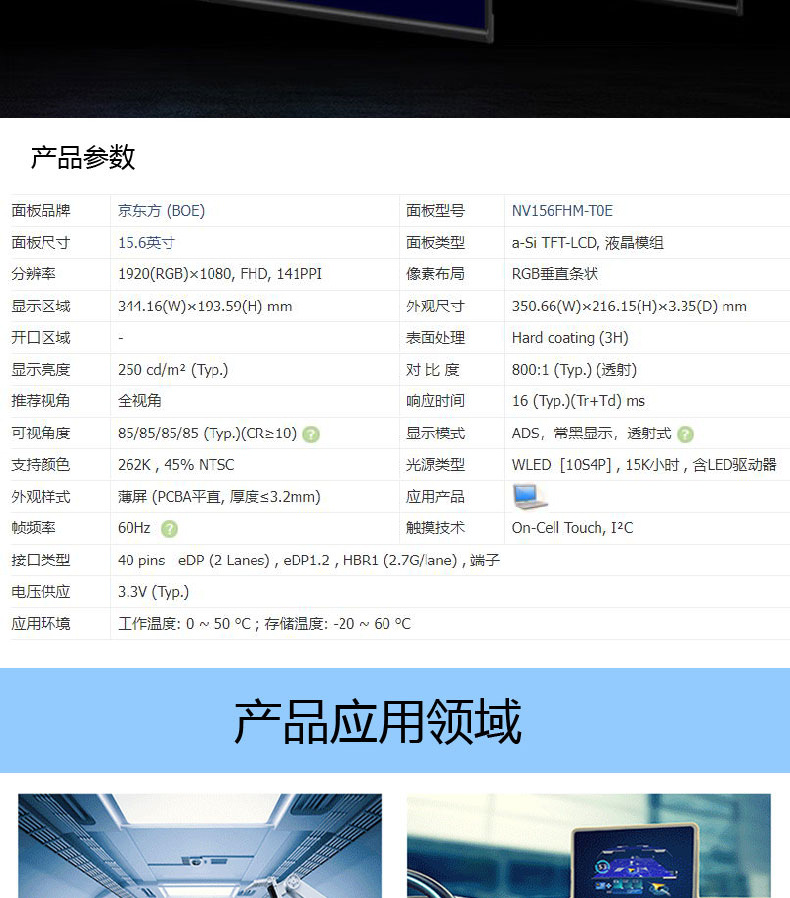790x898 pixels.
Task: Select the 60Hz frame rate value
Action: pos(134,528)
